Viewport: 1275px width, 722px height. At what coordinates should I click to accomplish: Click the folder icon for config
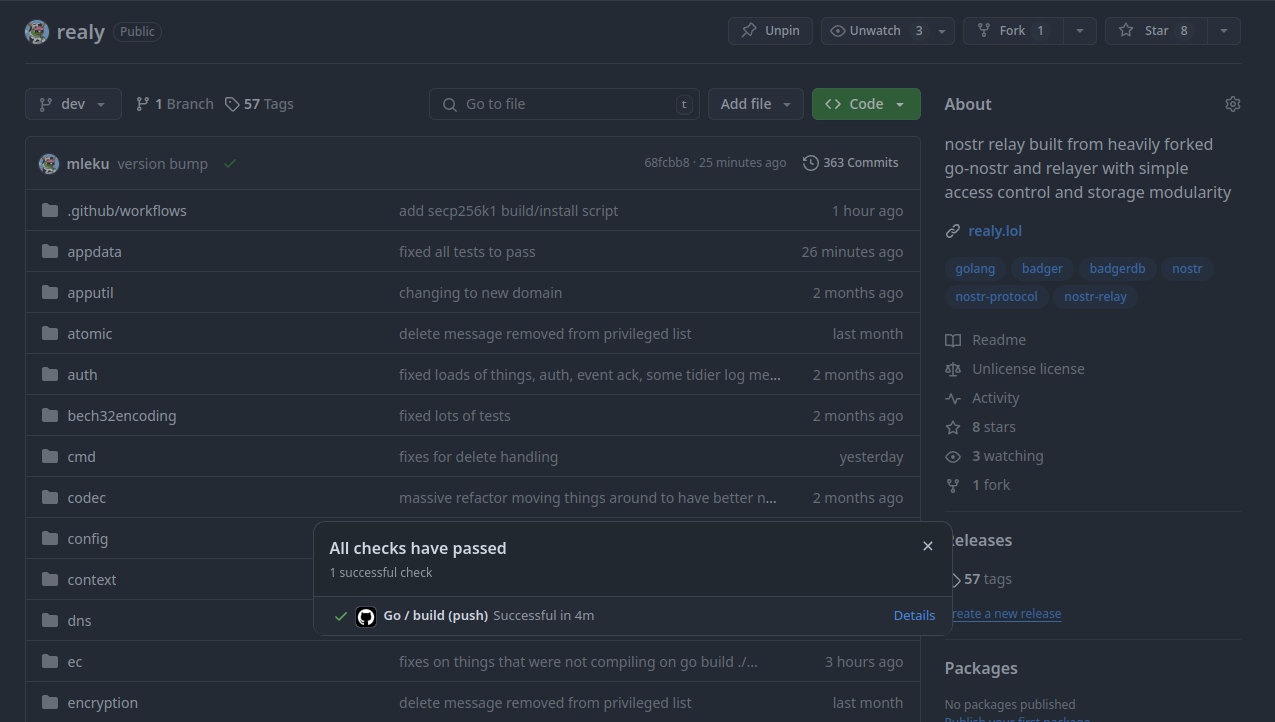click(x=50, y=539)
